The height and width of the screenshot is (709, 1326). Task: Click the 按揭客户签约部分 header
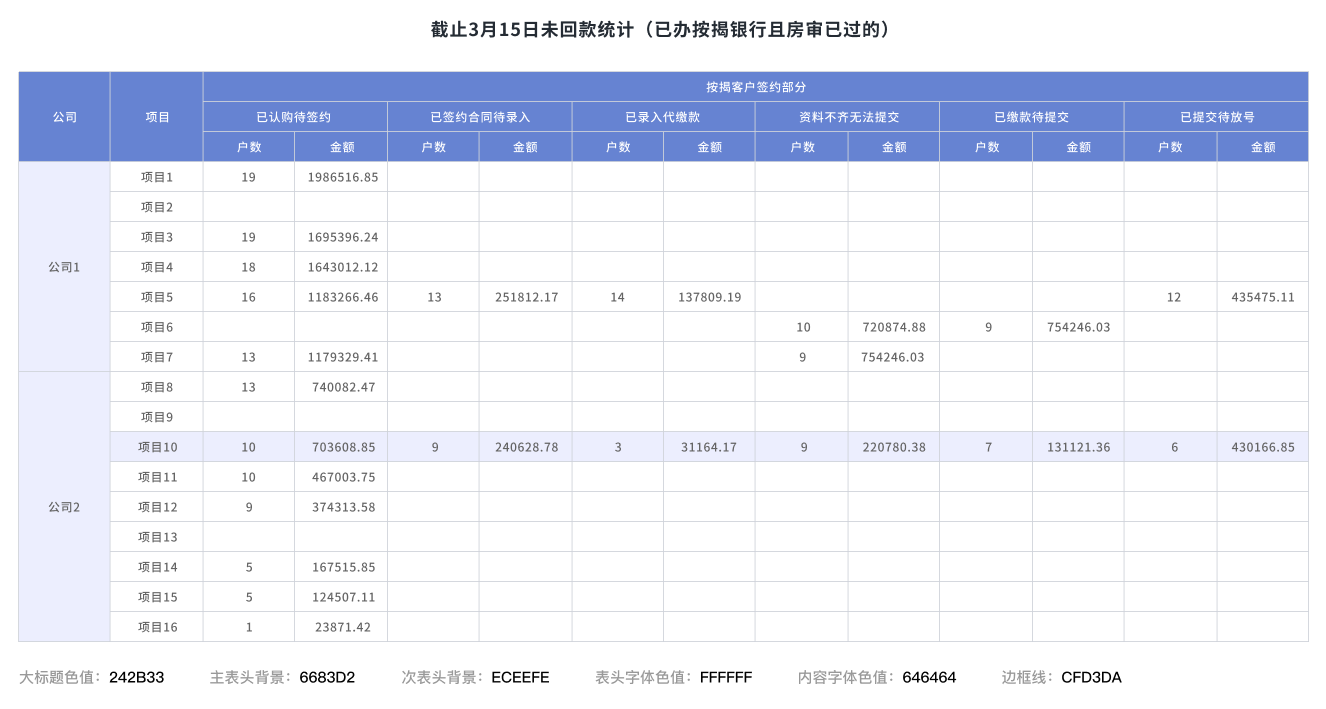click(756, 87)
